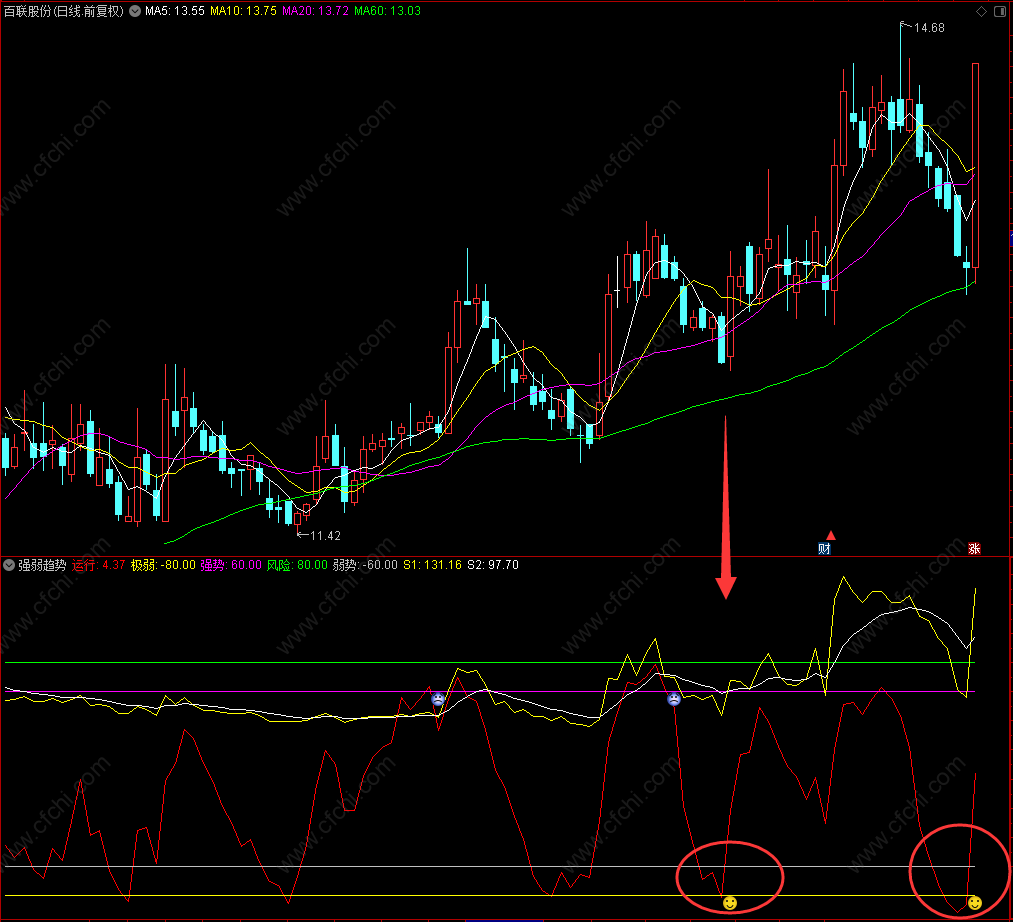This screenshot has width=1013, height=922.
Task: Click the diamond icon at chart corner
Action: coord(981,12)
